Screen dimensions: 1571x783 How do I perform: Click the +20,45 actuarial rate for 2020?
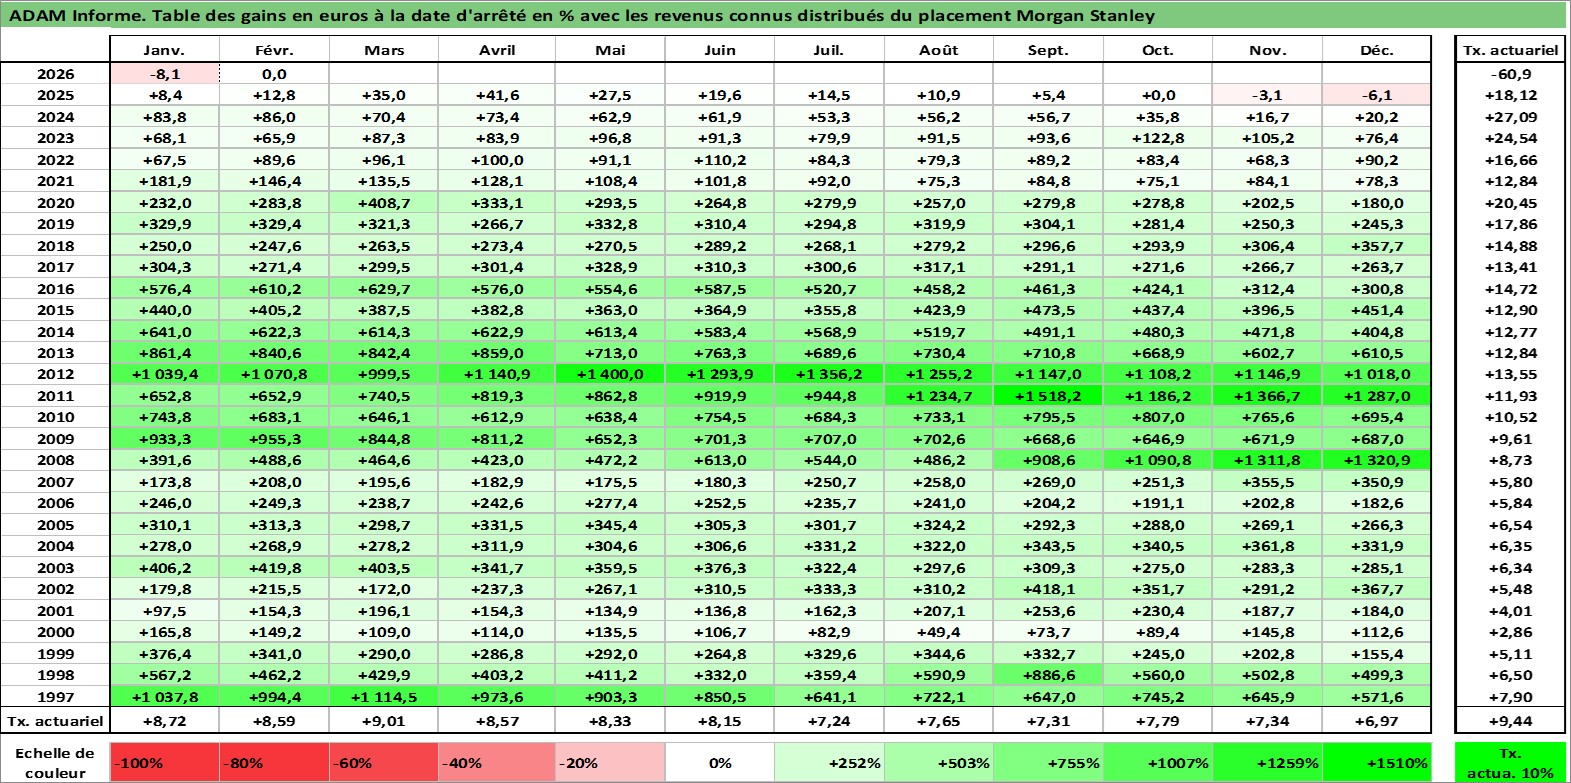tap(1510, 203)
